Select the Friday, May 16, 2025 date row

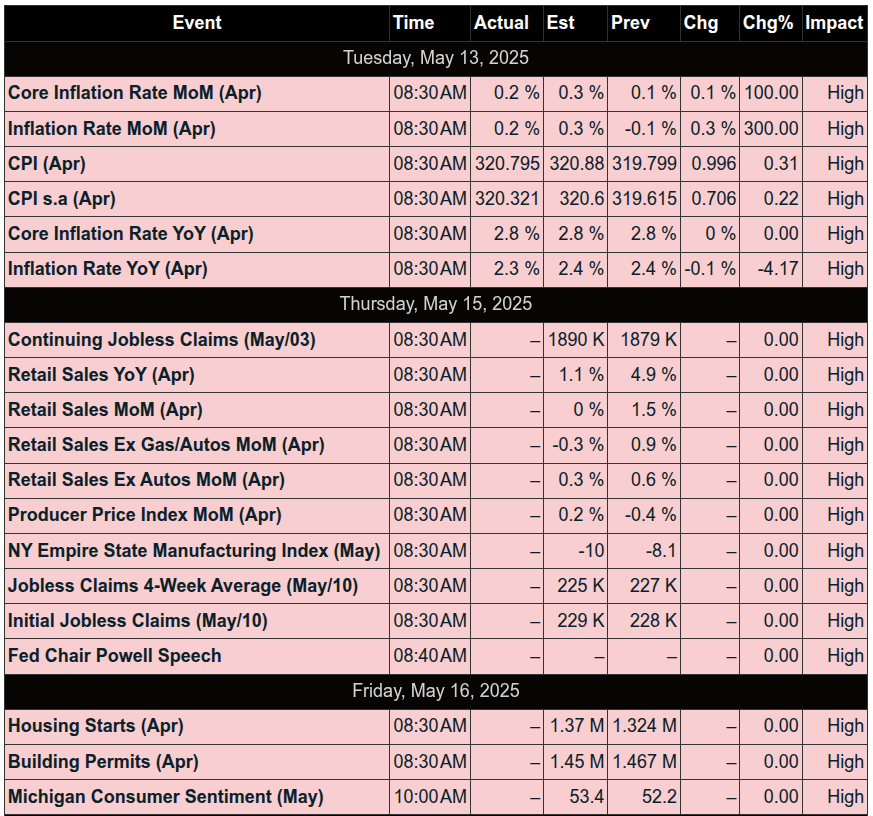pos(436,691)
